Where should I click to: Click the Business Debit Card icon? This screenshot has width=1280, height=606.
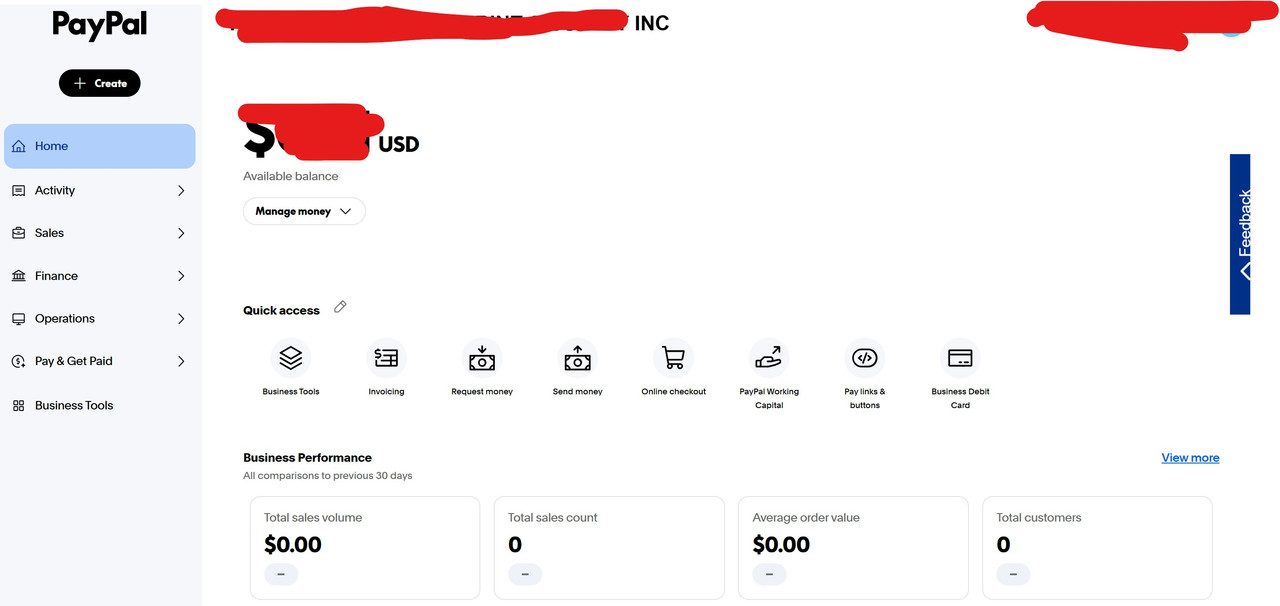coord(960,358)
